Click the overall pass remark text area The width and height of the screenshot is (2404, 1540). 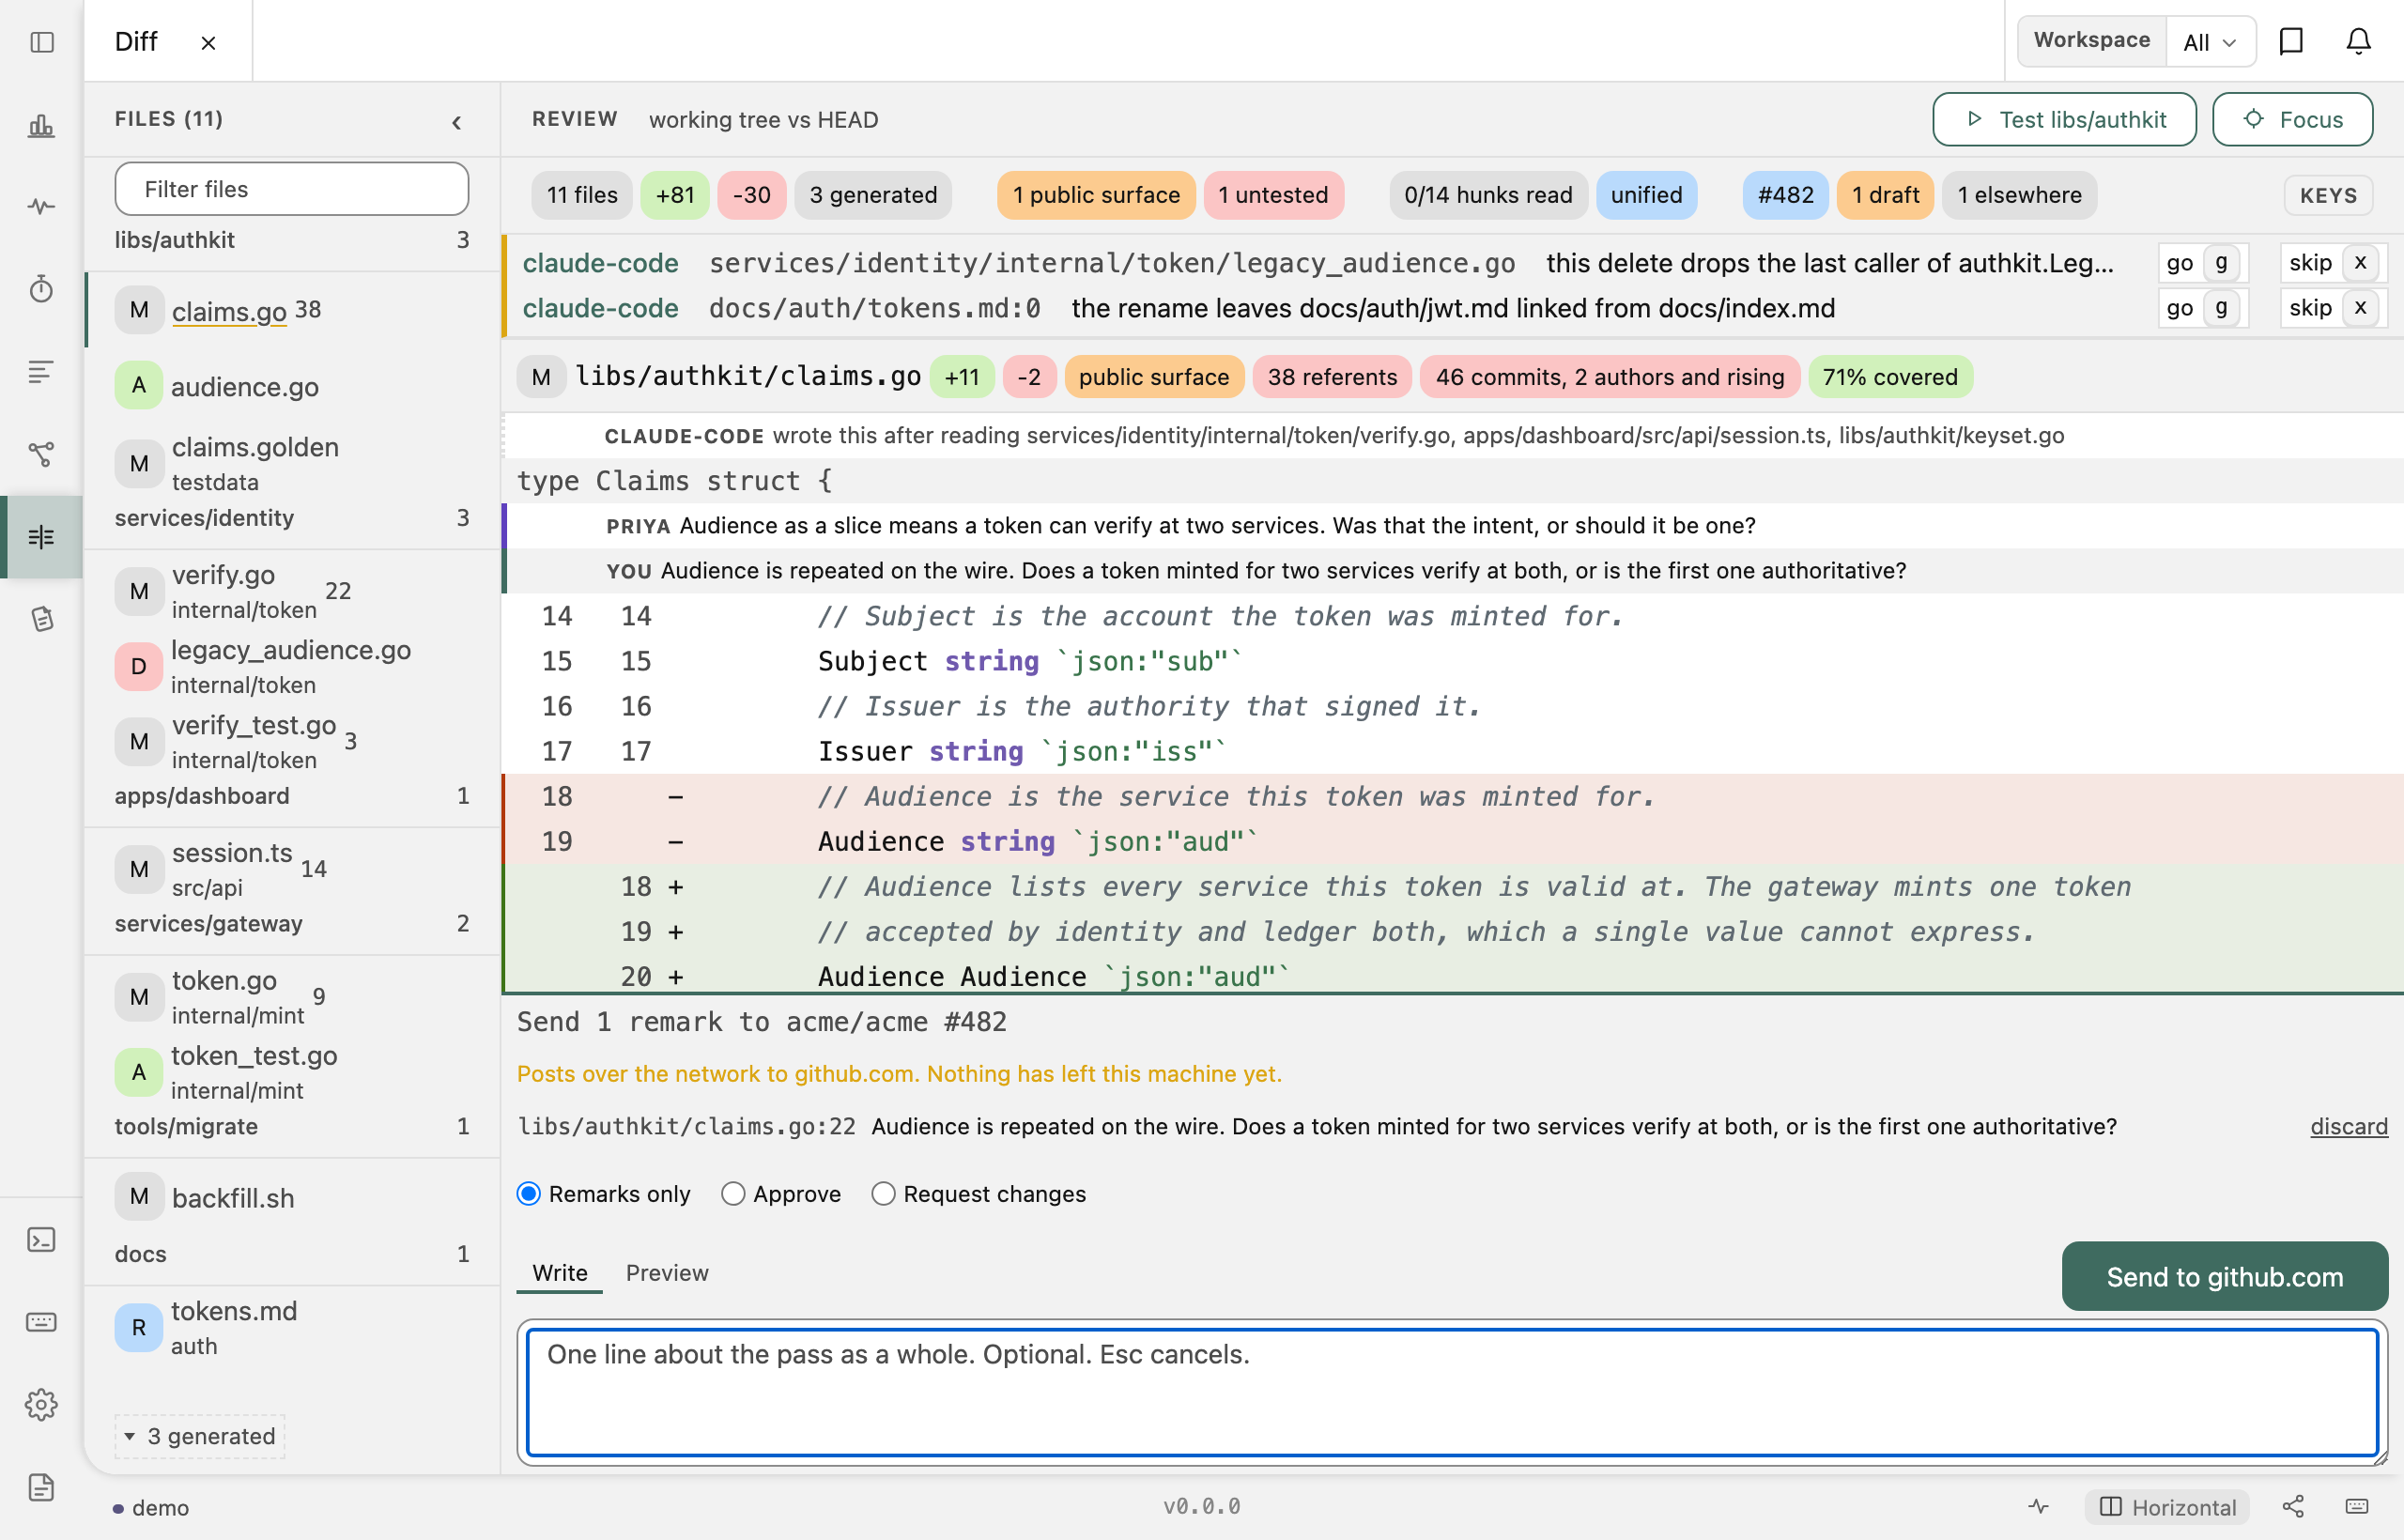[1452, 1392]
